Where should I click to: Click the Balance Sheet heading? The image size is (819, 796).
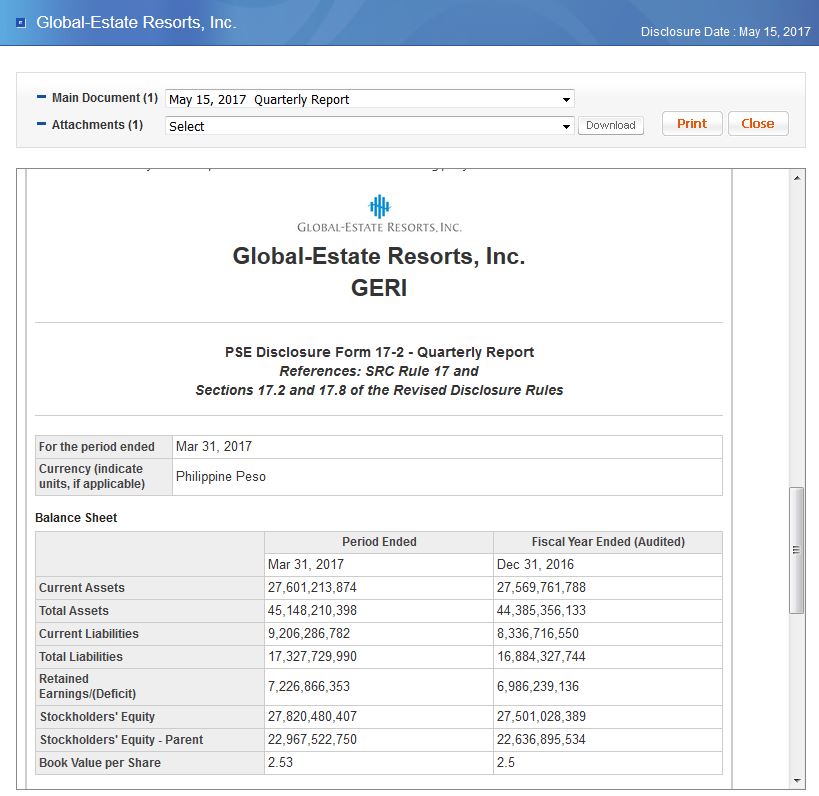pyautogui.click(x=76, y=518)
